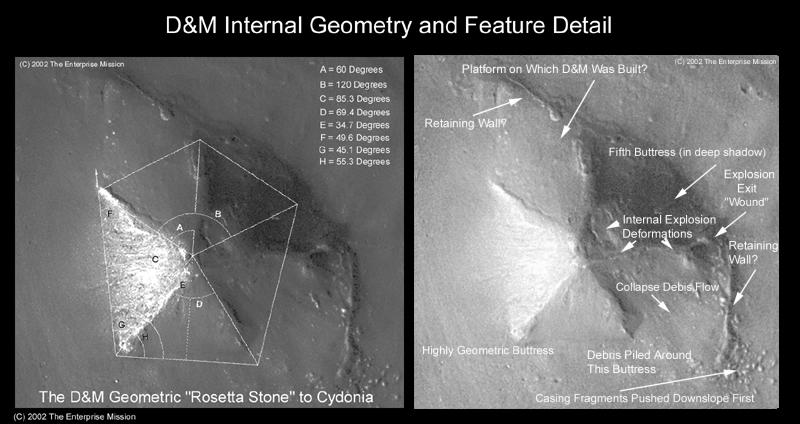Select the 'Collapse Debris Flow' annotation
The height and width of the screenshot is (424, 800).
click(x=665, y=286)
